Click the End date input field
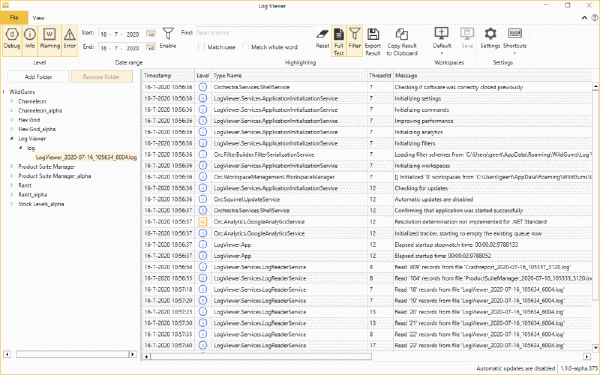Image resolution: width=600 pixels, height=375 pixels. point(122,48)
